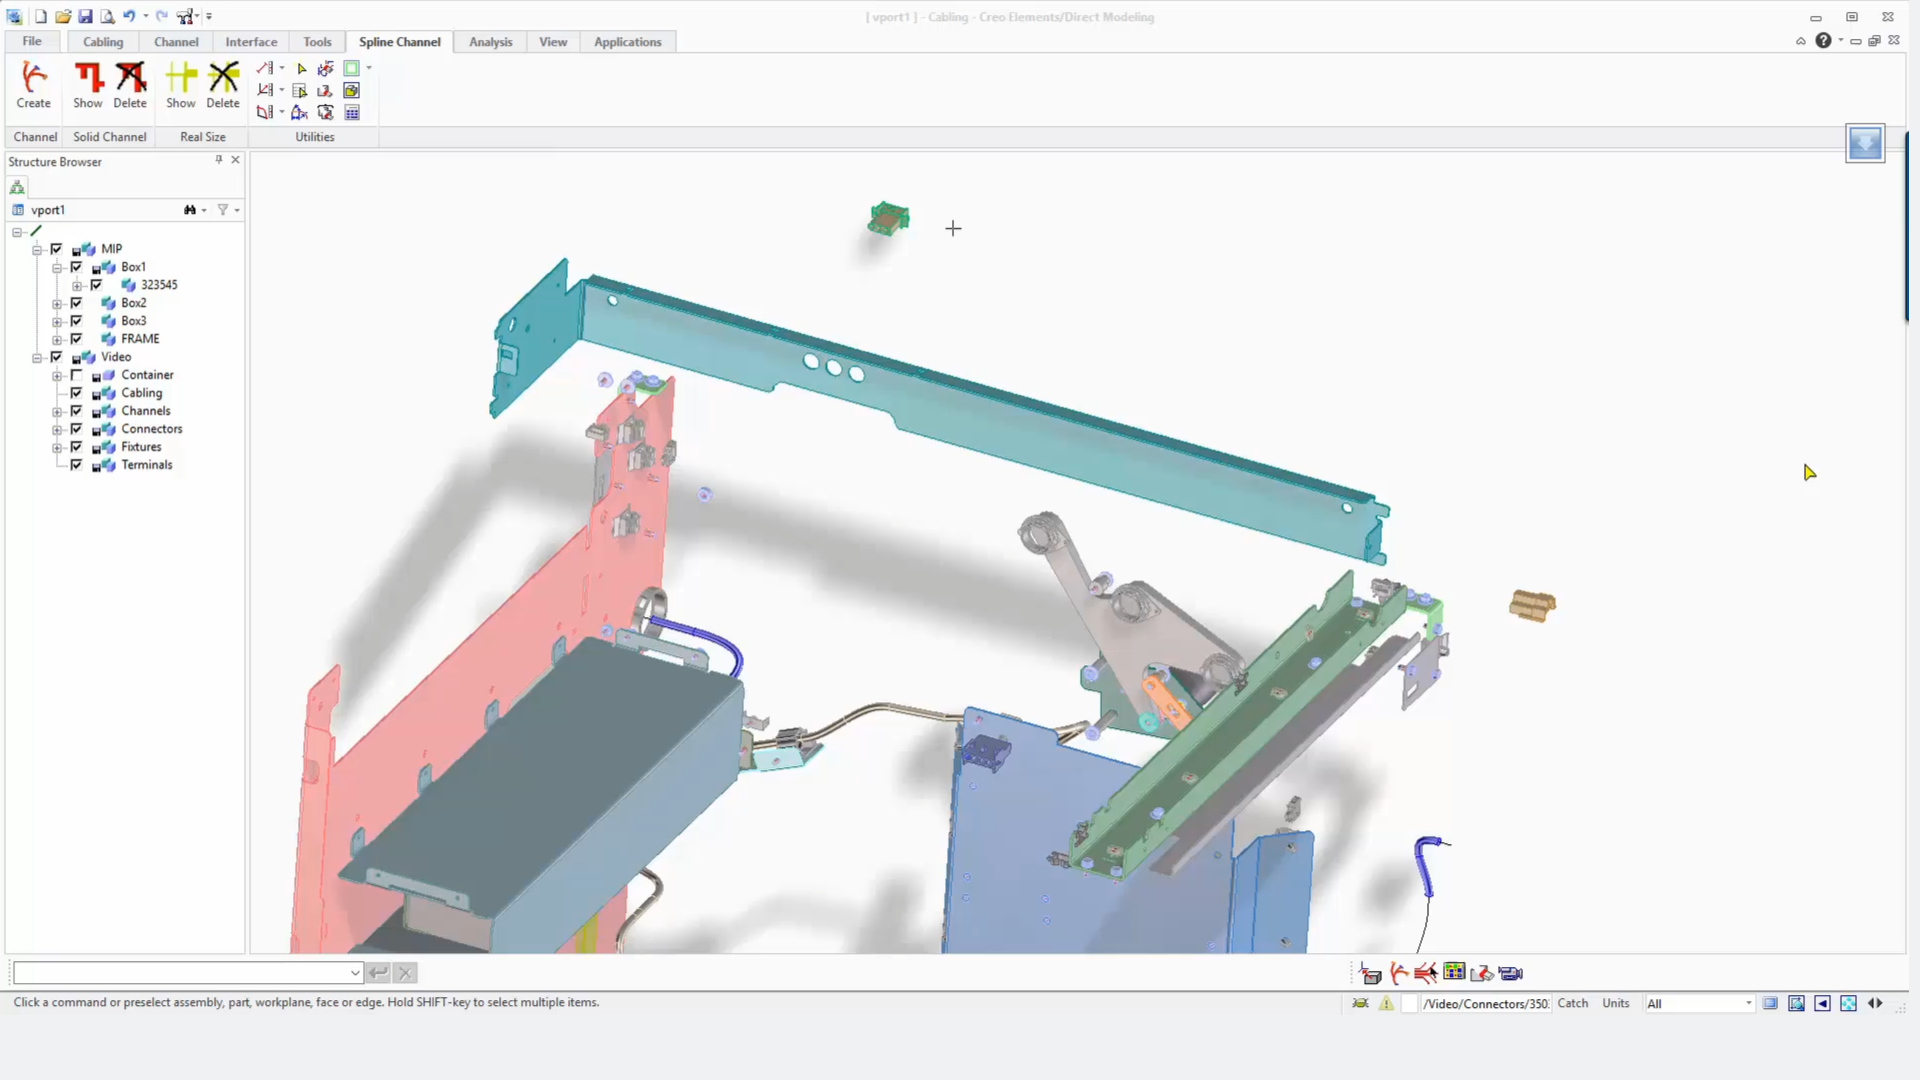Click the binoculars search icon in Structure Browser
The width and height of the screenshot is (1920, 1080).
point(190,210)
